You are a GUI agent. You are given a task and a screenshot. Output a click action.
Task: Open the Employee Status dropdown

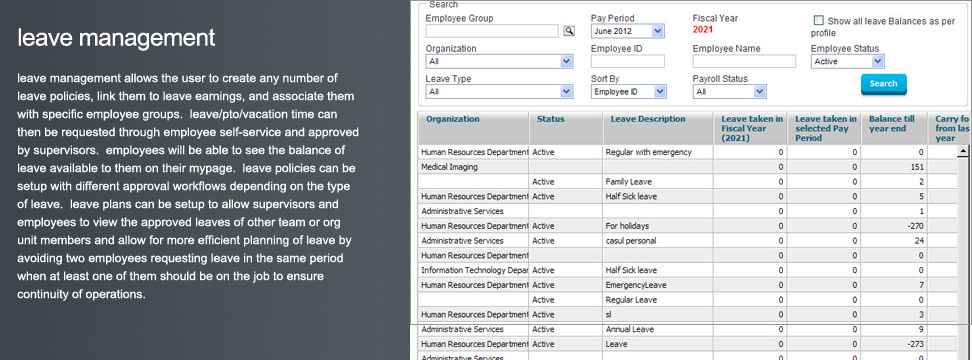[x=847, y=61]
